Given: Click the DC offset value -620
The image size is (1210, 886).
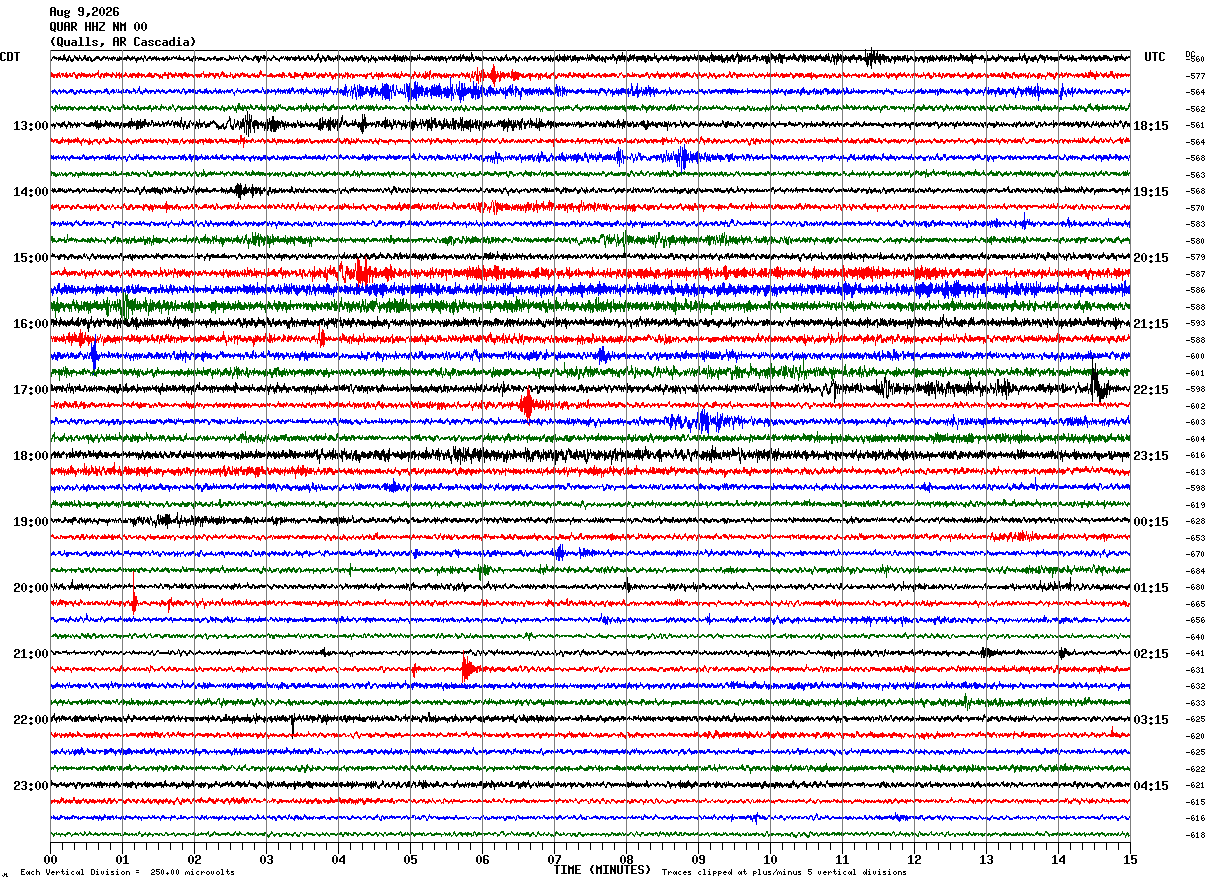Looking at the screenshot, I should pos(1195,736).
